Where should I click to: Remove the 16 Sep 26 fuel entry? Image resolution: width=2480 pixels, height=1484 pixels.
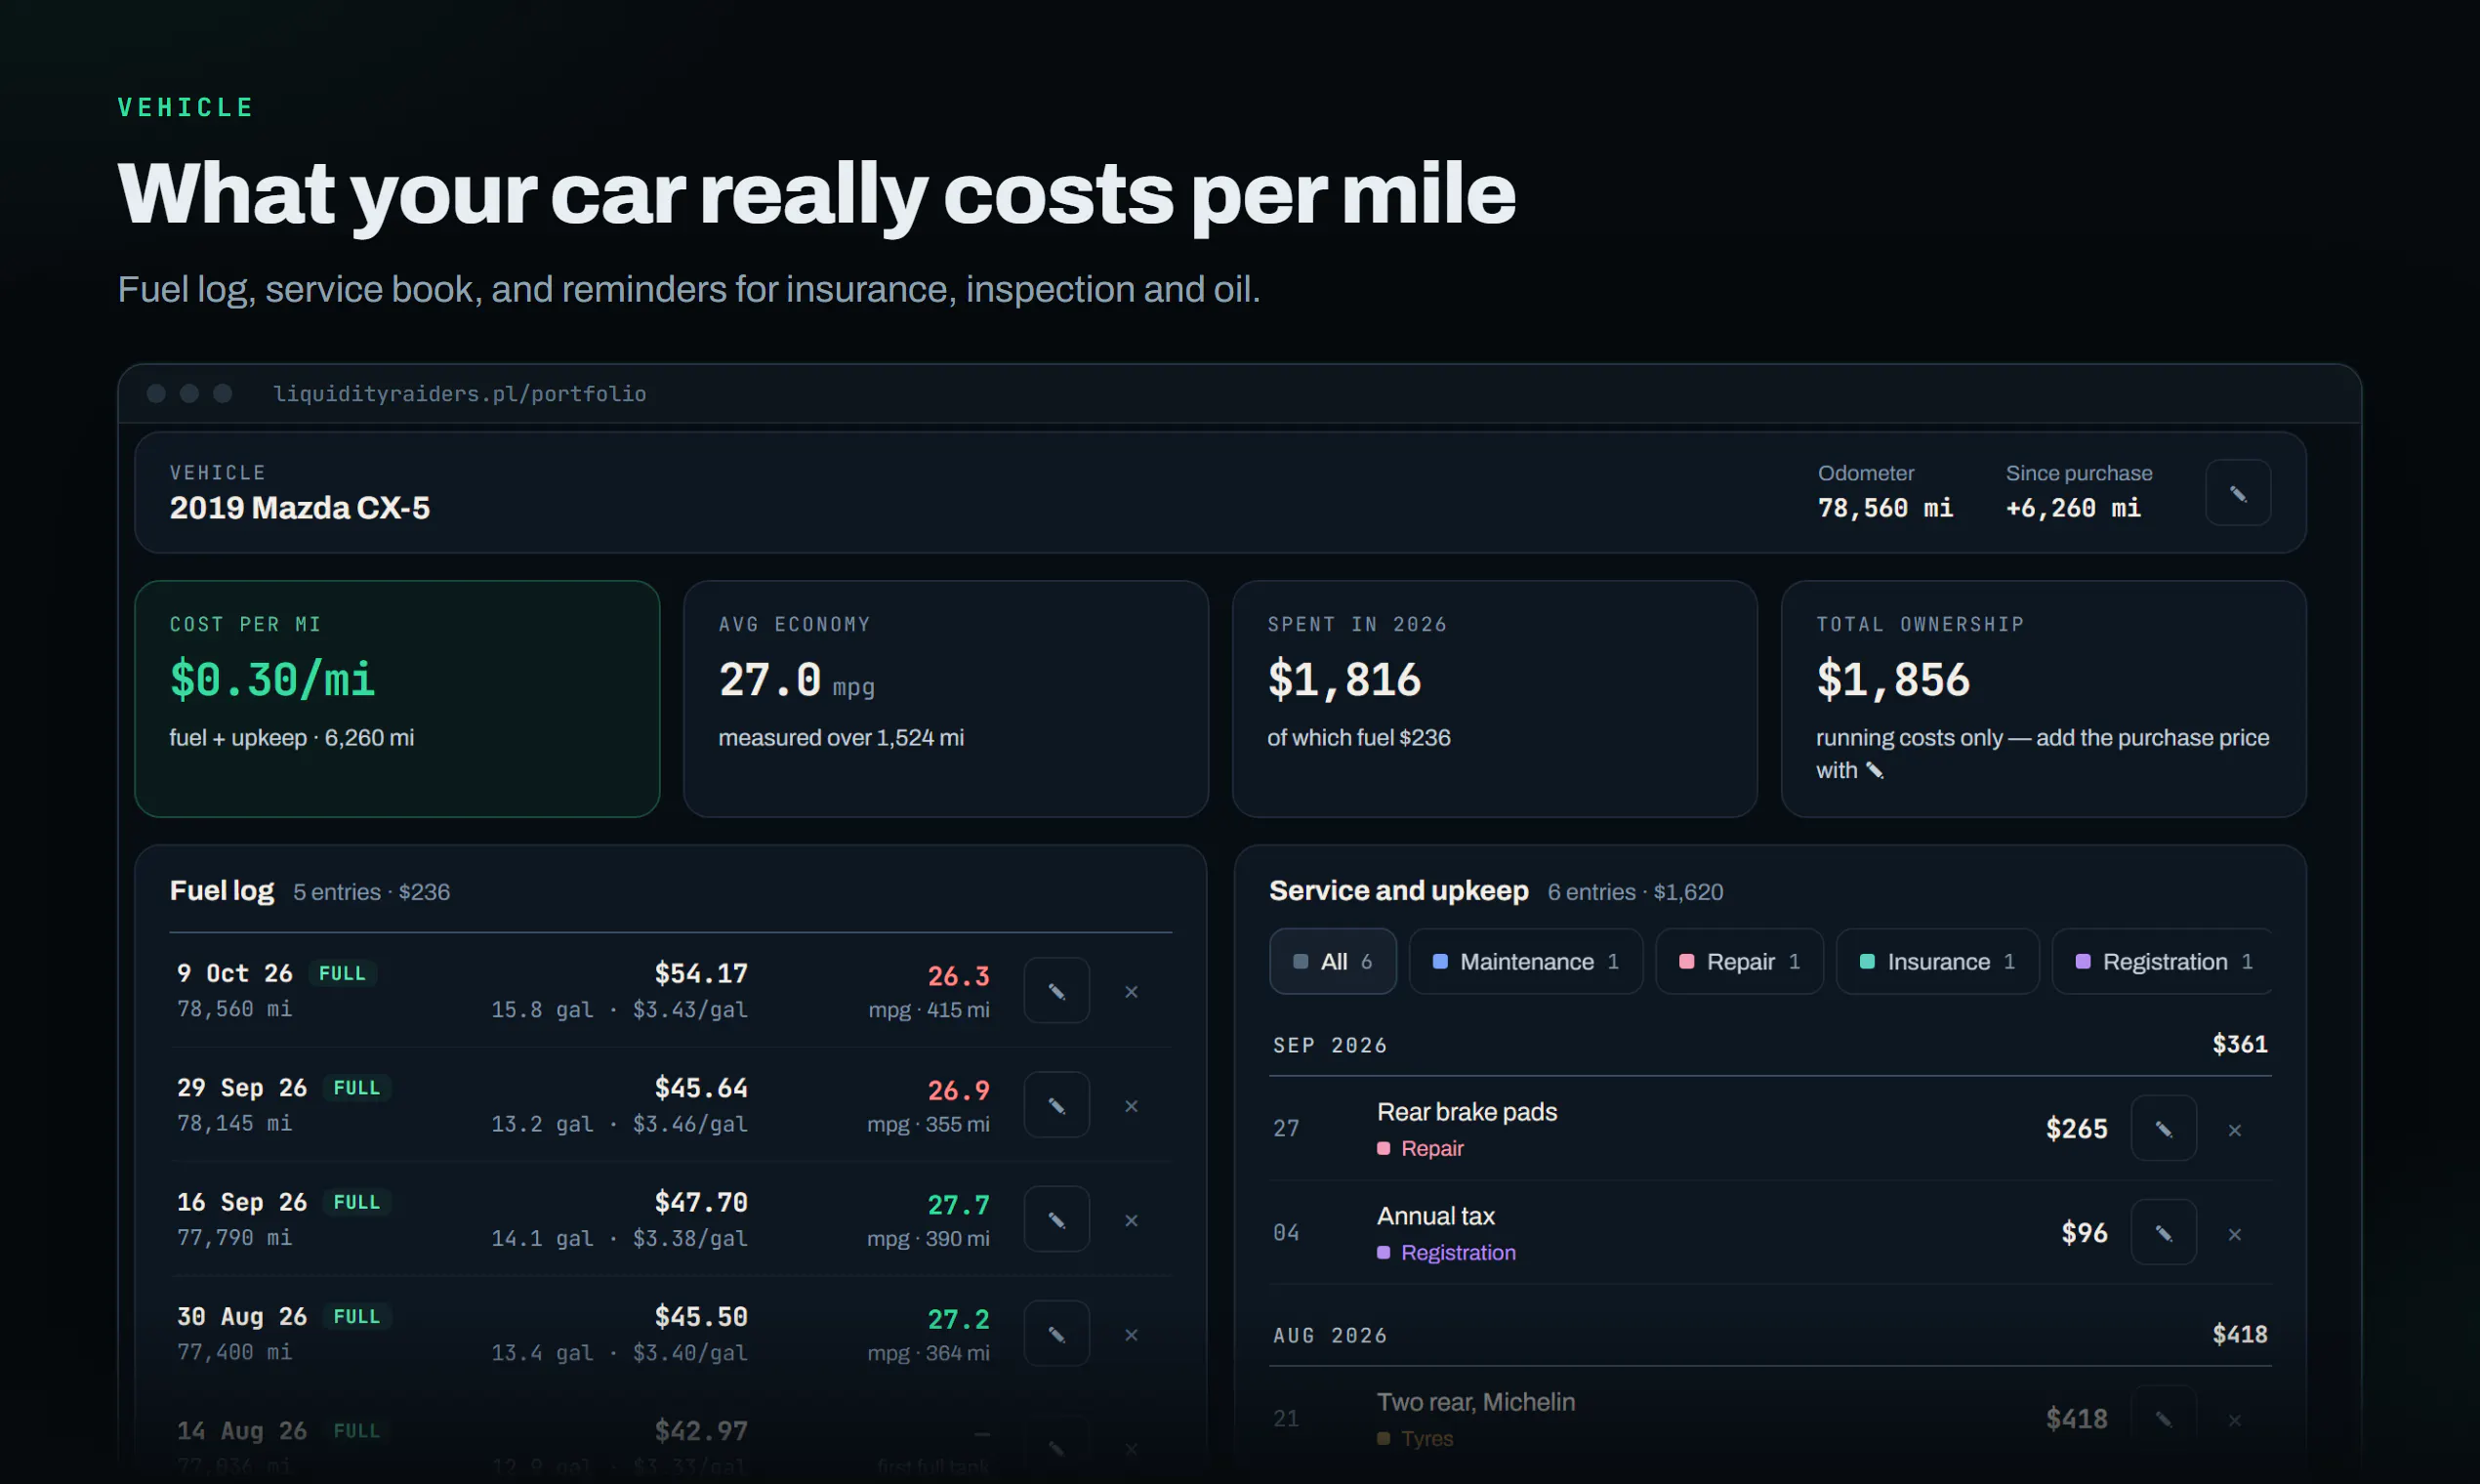1131,1219
